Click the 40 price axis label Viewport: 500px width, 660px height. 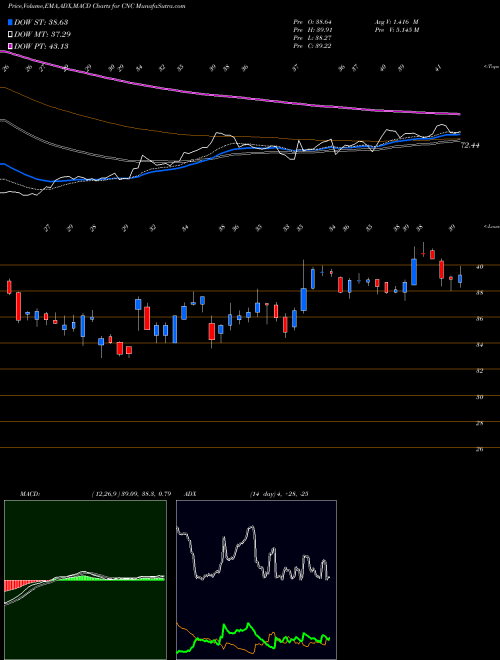479,266
